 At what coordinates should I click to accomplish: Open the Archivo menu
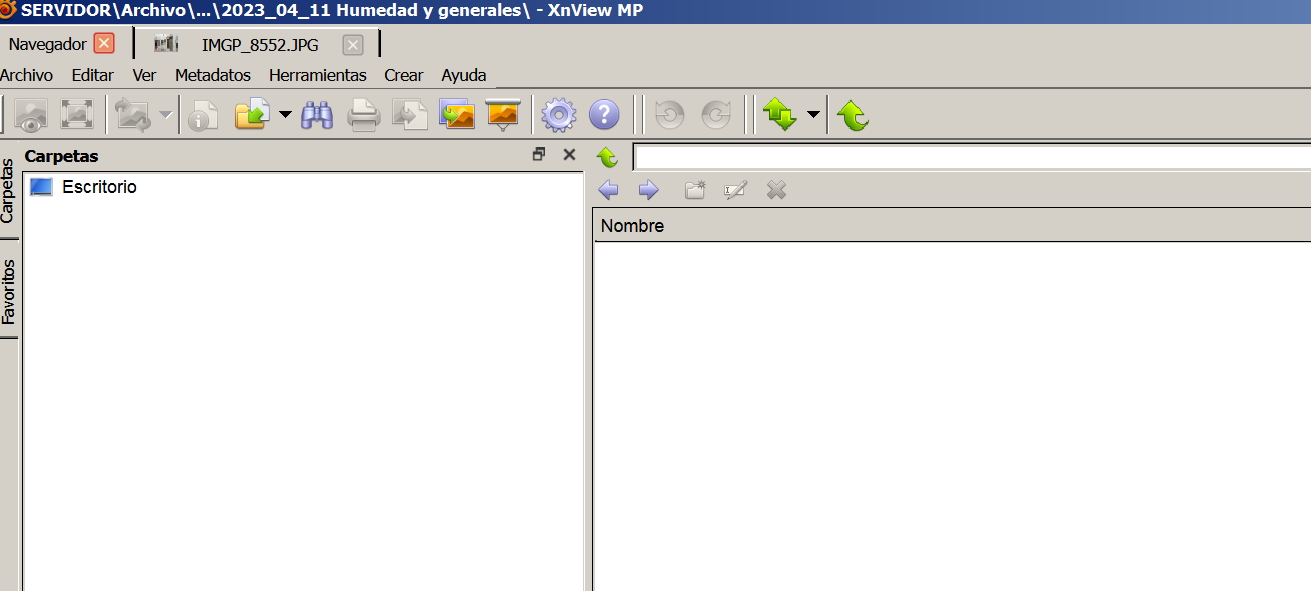[26, 75]
